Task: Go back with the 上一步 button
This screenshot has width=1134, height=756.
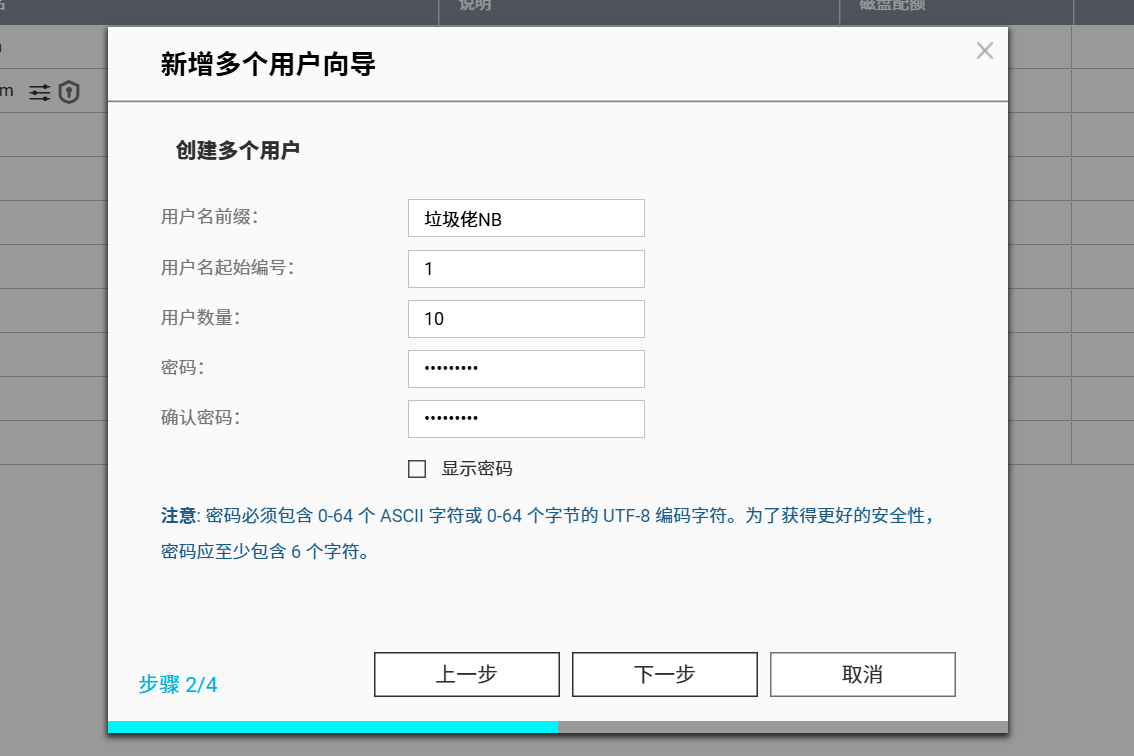Action: 466,674
